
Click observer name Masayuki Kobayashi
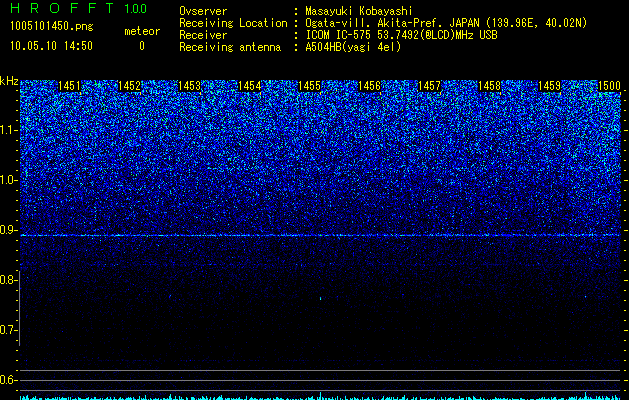coord(359,11)
